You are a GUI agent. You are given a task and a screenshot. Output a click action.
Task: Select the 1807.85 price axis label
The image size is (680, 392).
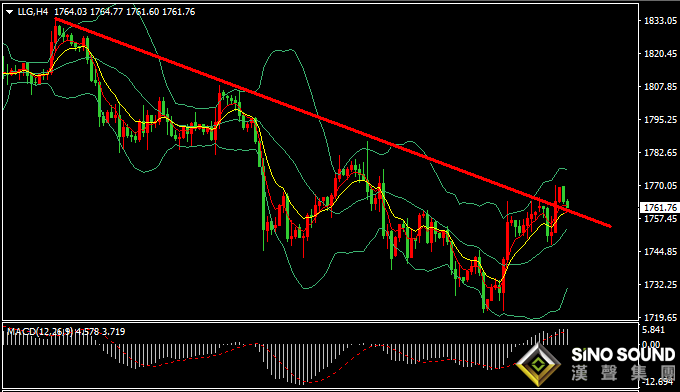pyautogui.click(x=660, y=86)
